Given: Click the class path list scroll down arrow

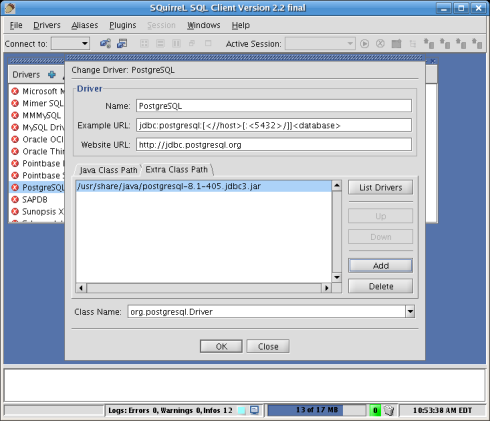Looking at the screenshot, I should (337, 277).
